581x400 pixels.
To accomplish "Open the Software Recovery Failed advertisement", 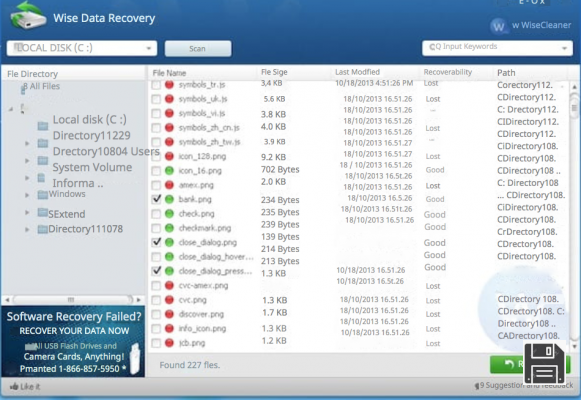I will 73,341.
